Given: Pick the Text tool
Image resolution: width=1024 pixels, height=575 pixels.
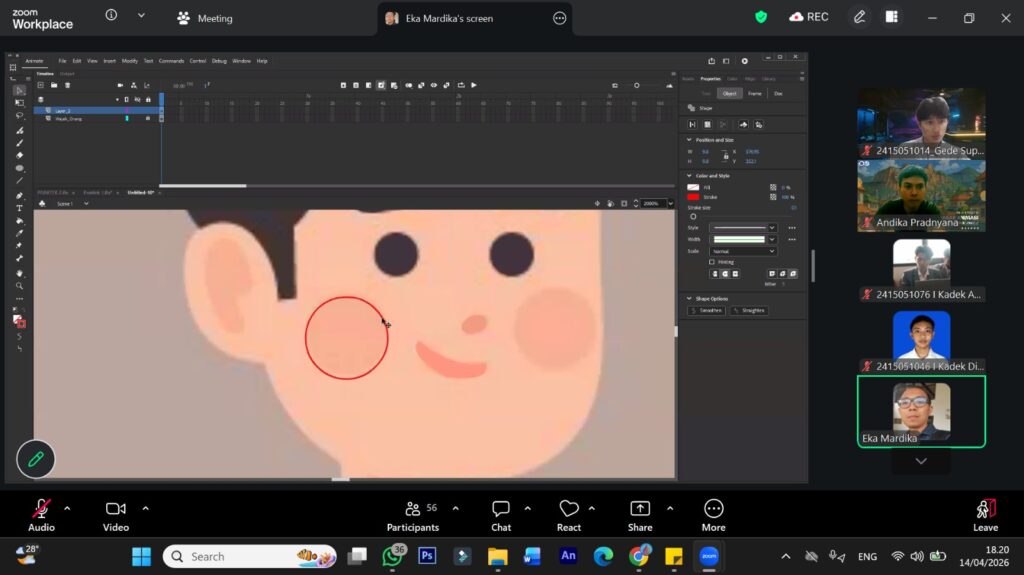Looking at the screenshot, I should click(19, 208).
